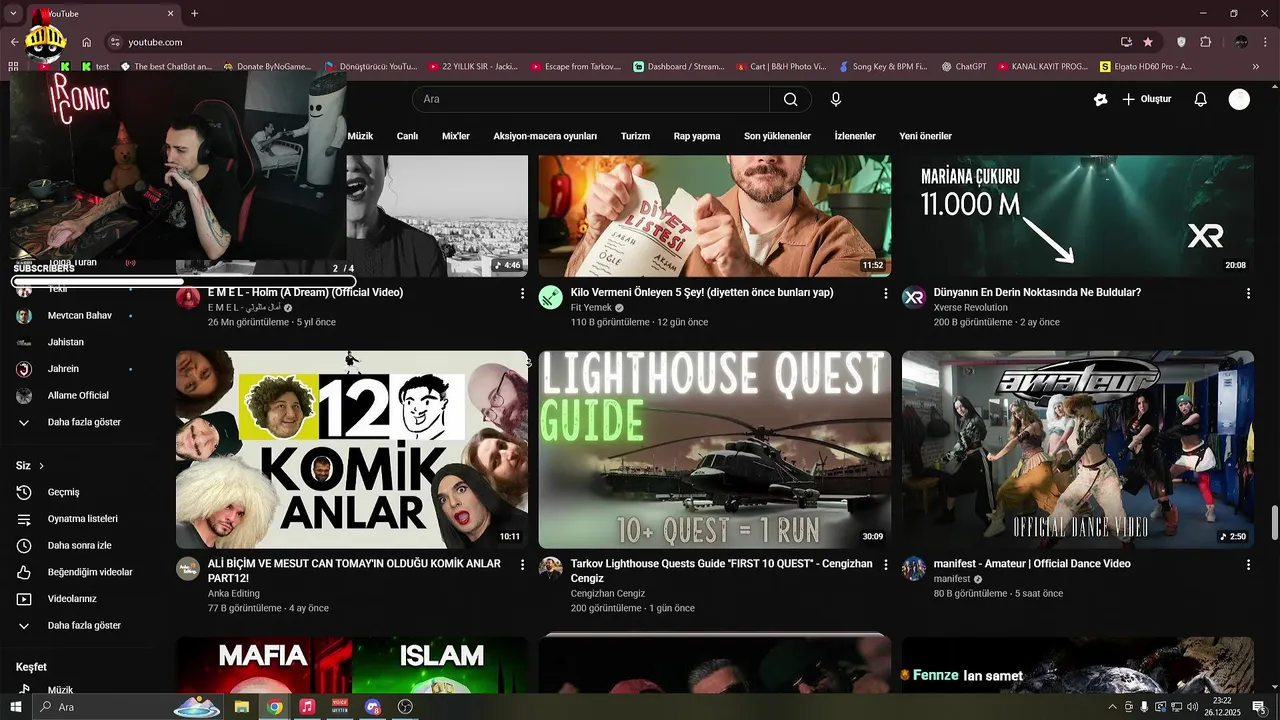Open Allame Official subscription channel
This screenshot has width=1280, height=720.
coord(78,395)
